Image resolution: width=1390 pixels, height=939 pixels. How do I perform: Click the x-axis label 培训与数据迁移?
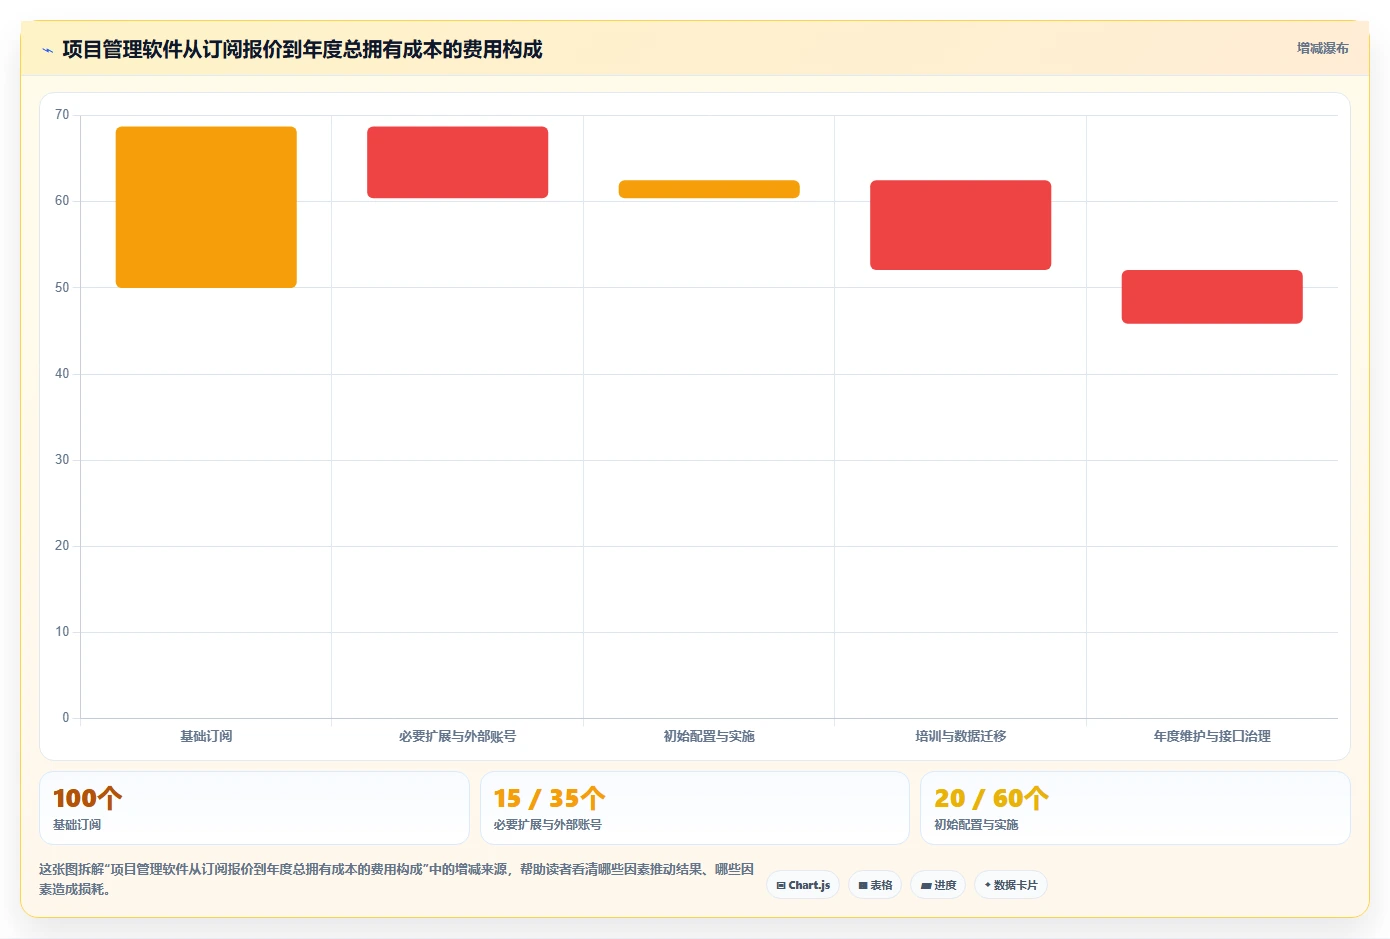click(x=960, y=736)
